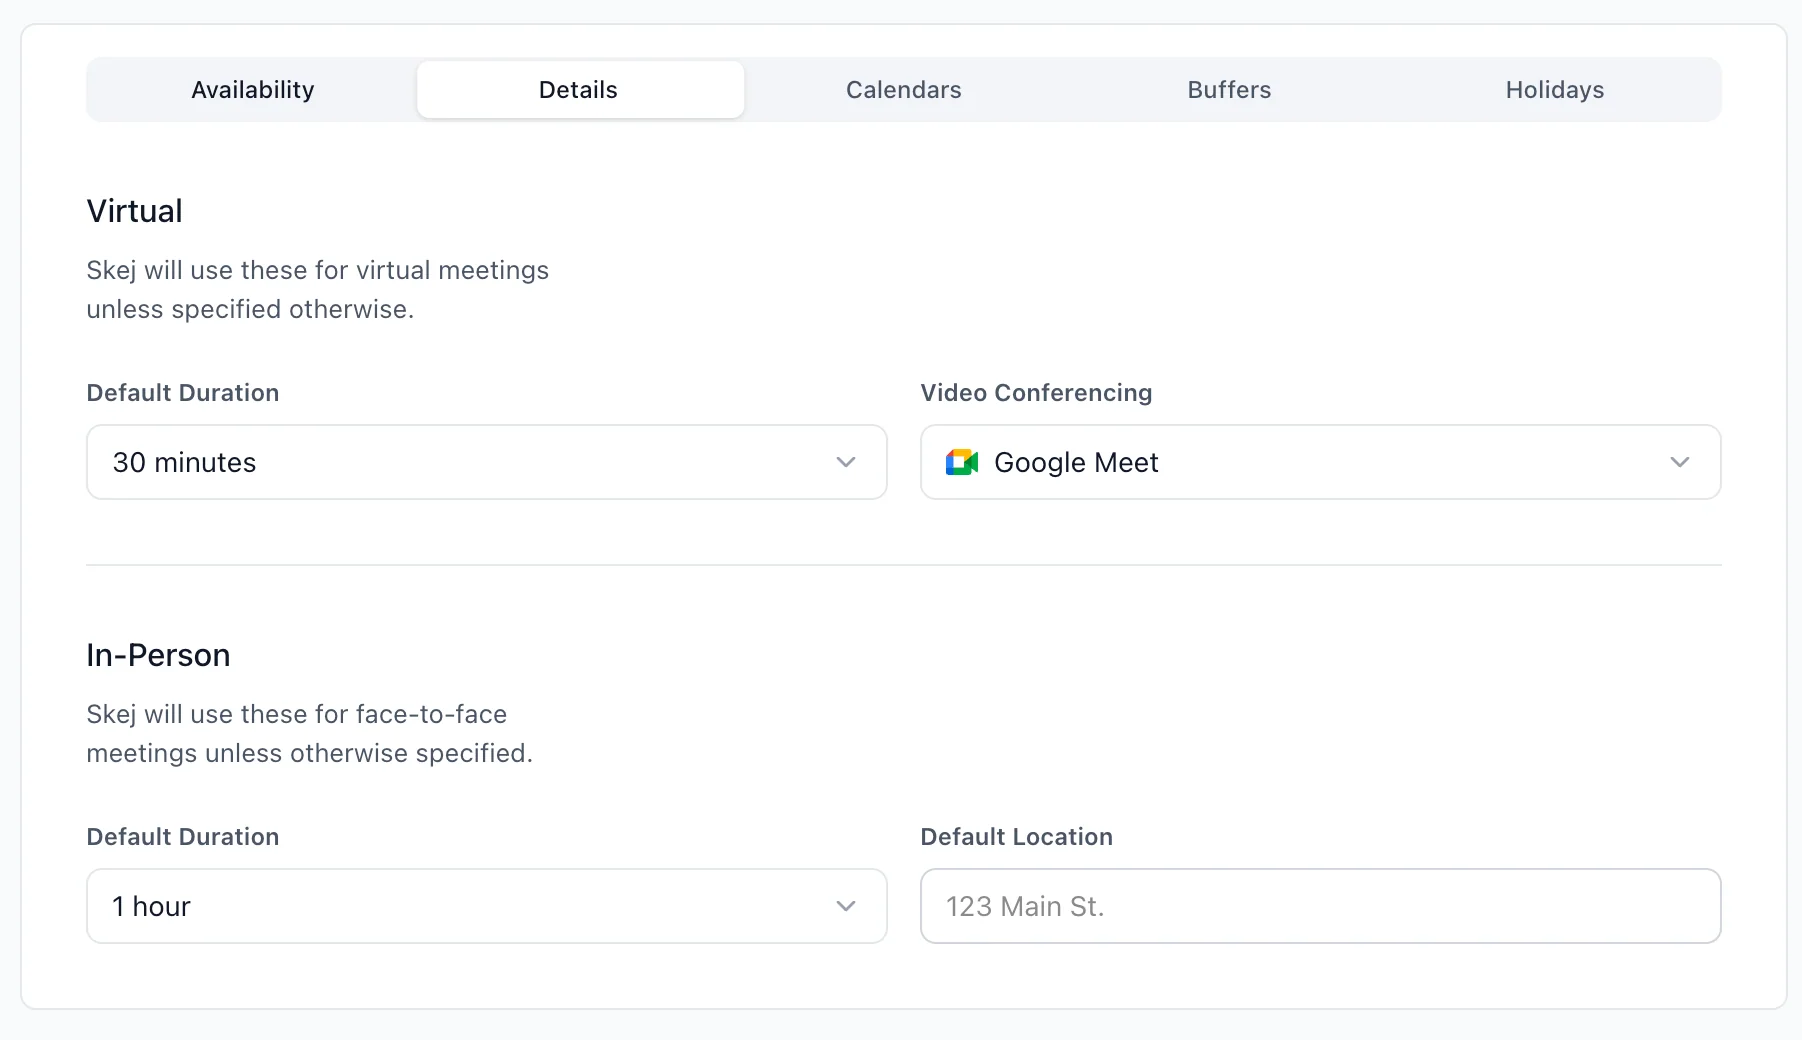Image resolution: width=1802 pixels, height=1040 pixels.
Task: Click the chevron arrow in the Video Conferencing dropdown
Action: 1680,462
